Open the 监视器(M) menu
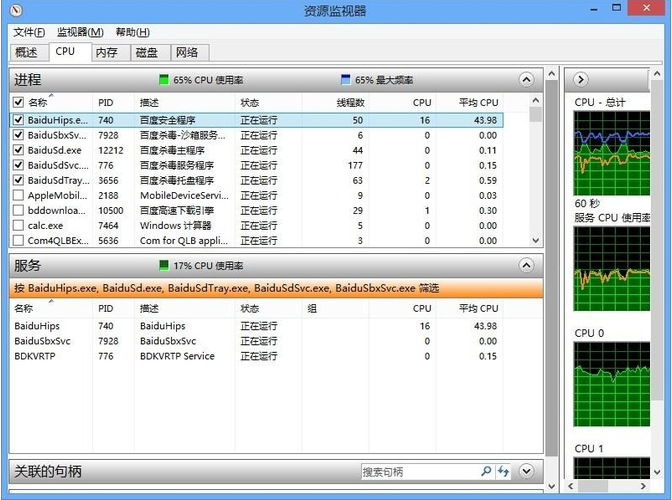This screenshot has width=672, height=500. (80, 32)
